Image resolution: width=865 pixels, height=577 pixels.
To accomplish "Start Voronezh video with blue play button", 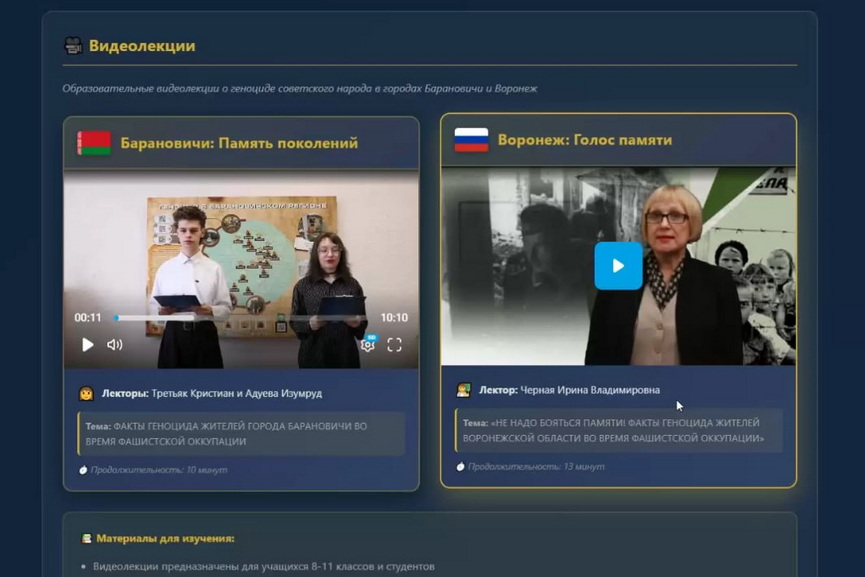I will point(618,266).
